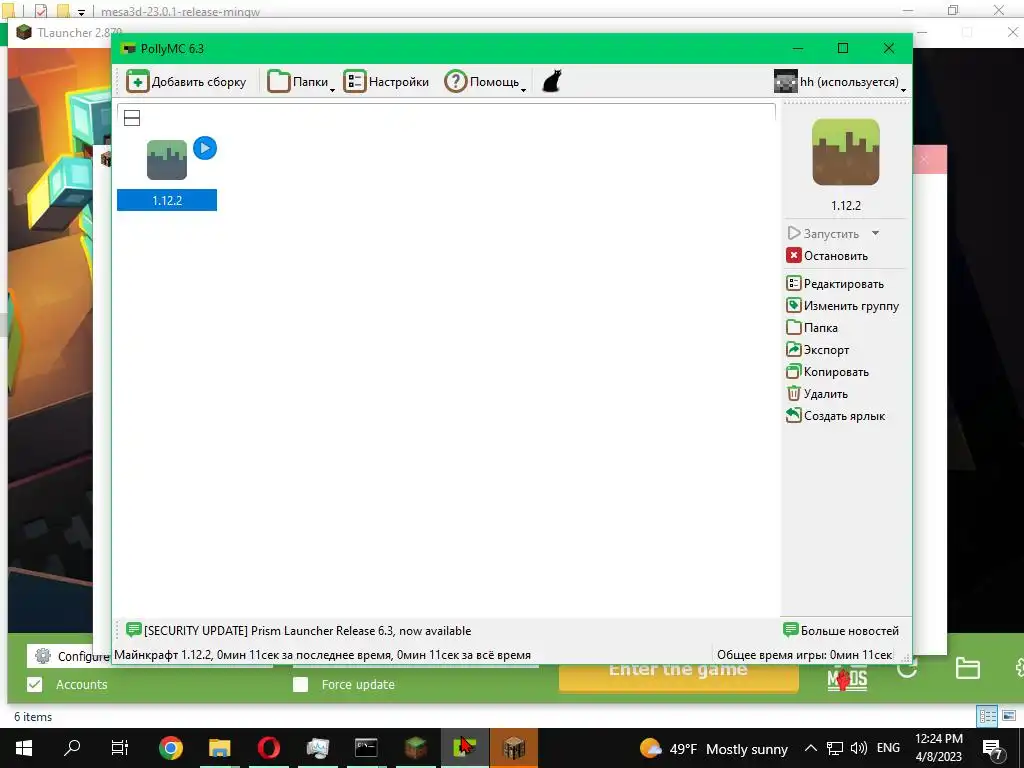The width and height of the screenshot is (1024, 768).
Task: Click Редактировать to edit instance
Action: [835, 284]
